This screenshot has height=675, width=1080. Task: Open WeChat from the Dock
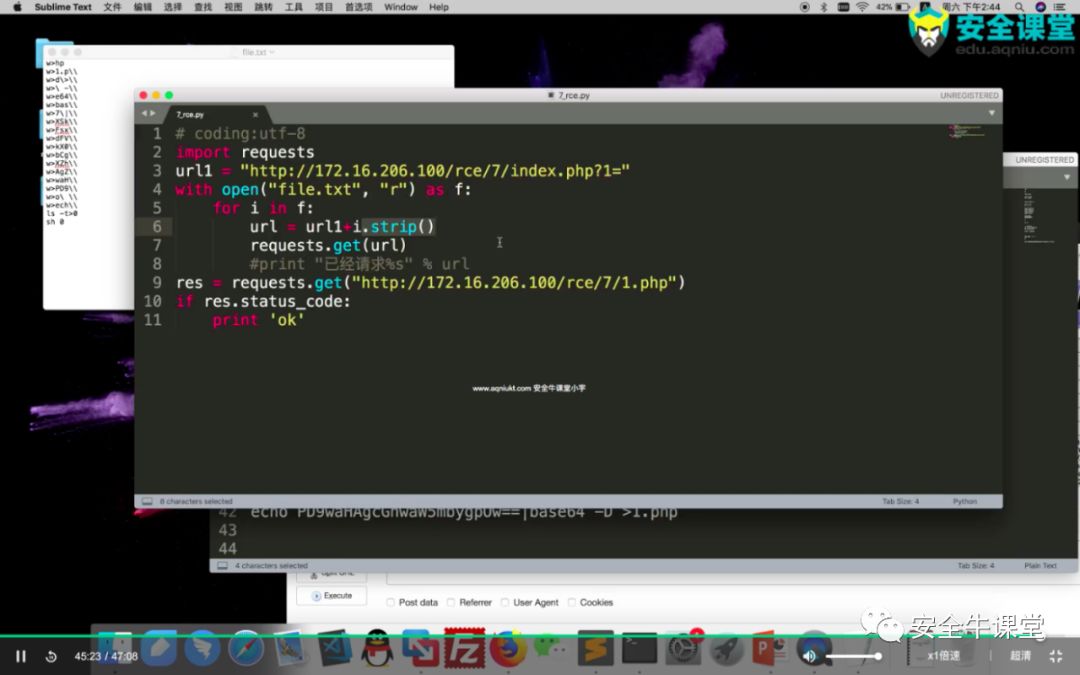(550, 648)
